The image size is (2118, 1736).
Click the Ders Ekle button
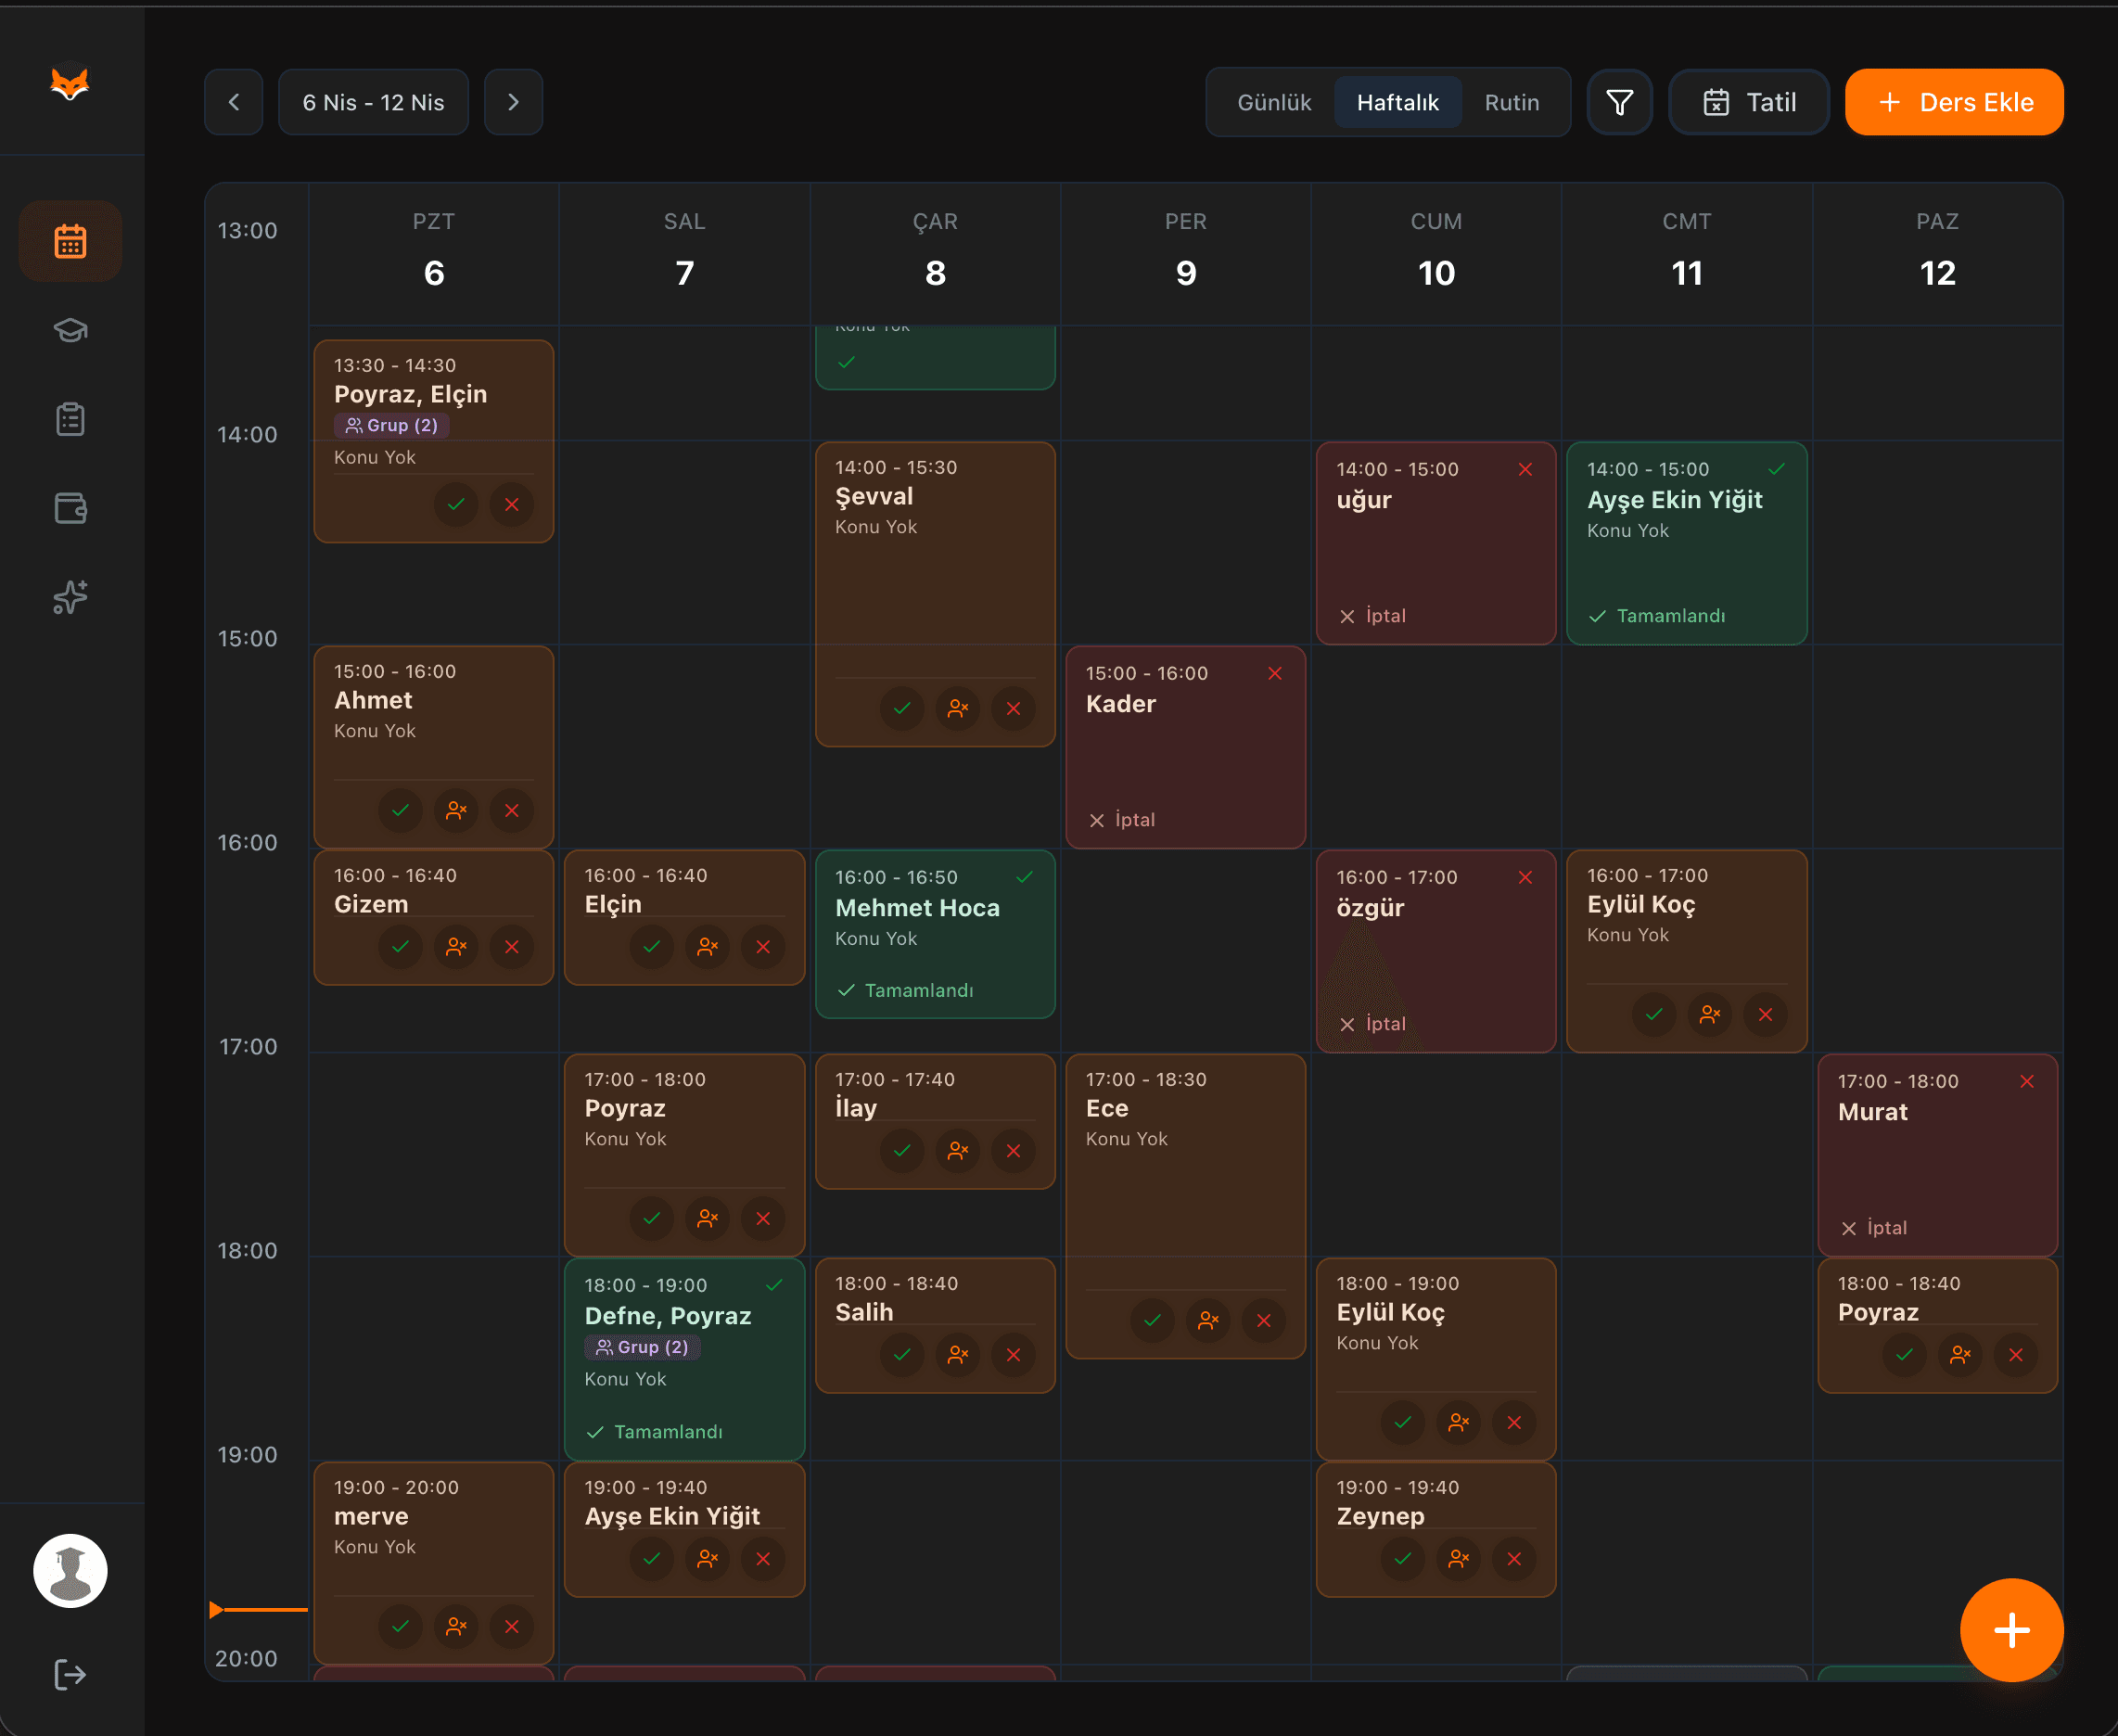1953,102
